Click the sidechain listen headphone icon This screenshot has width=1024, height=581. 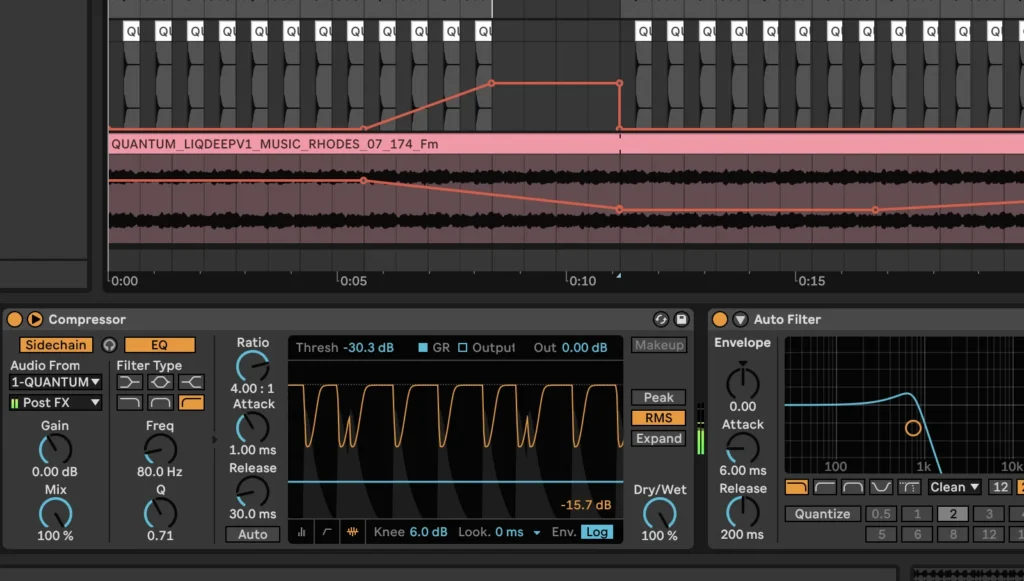click(109, 345)
